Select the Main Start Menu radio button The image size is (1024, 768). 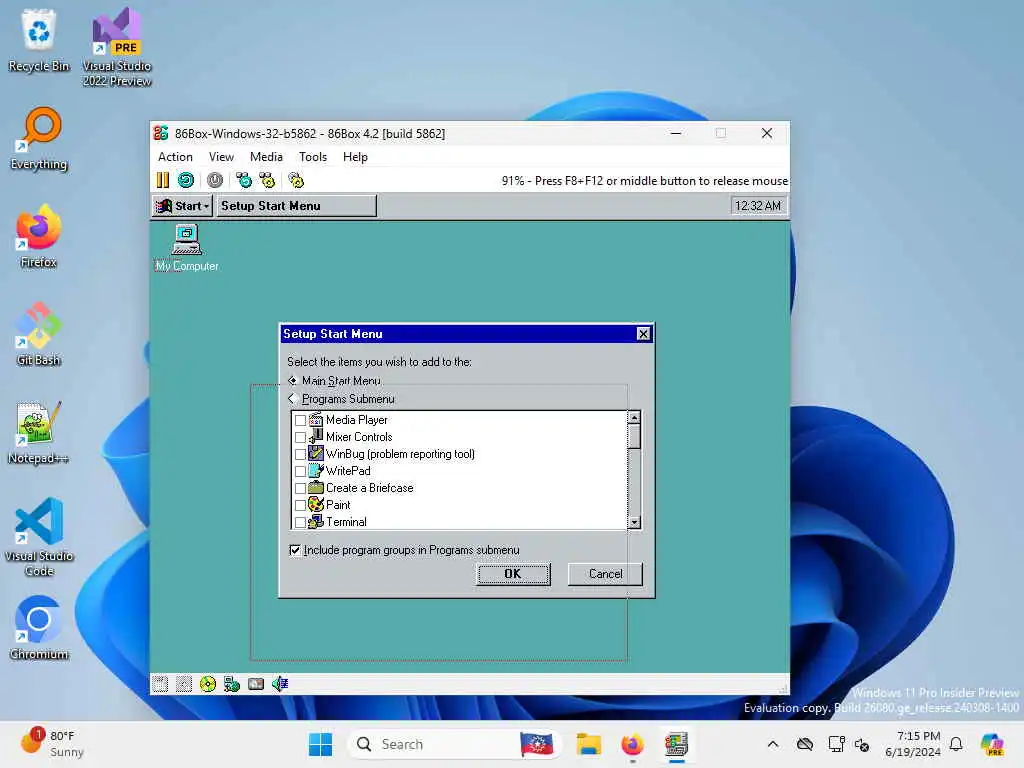[293, 380]
